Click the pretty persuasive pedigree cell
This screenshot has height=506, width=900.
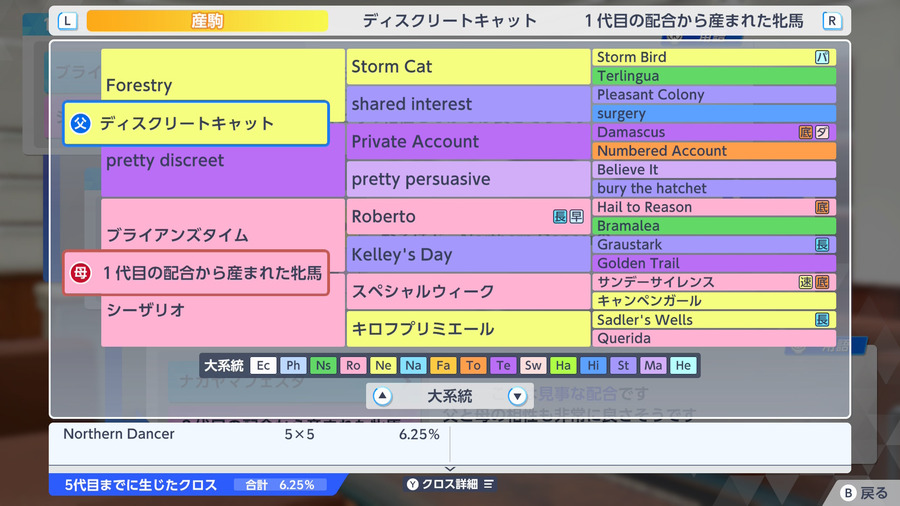click(468, 179)
